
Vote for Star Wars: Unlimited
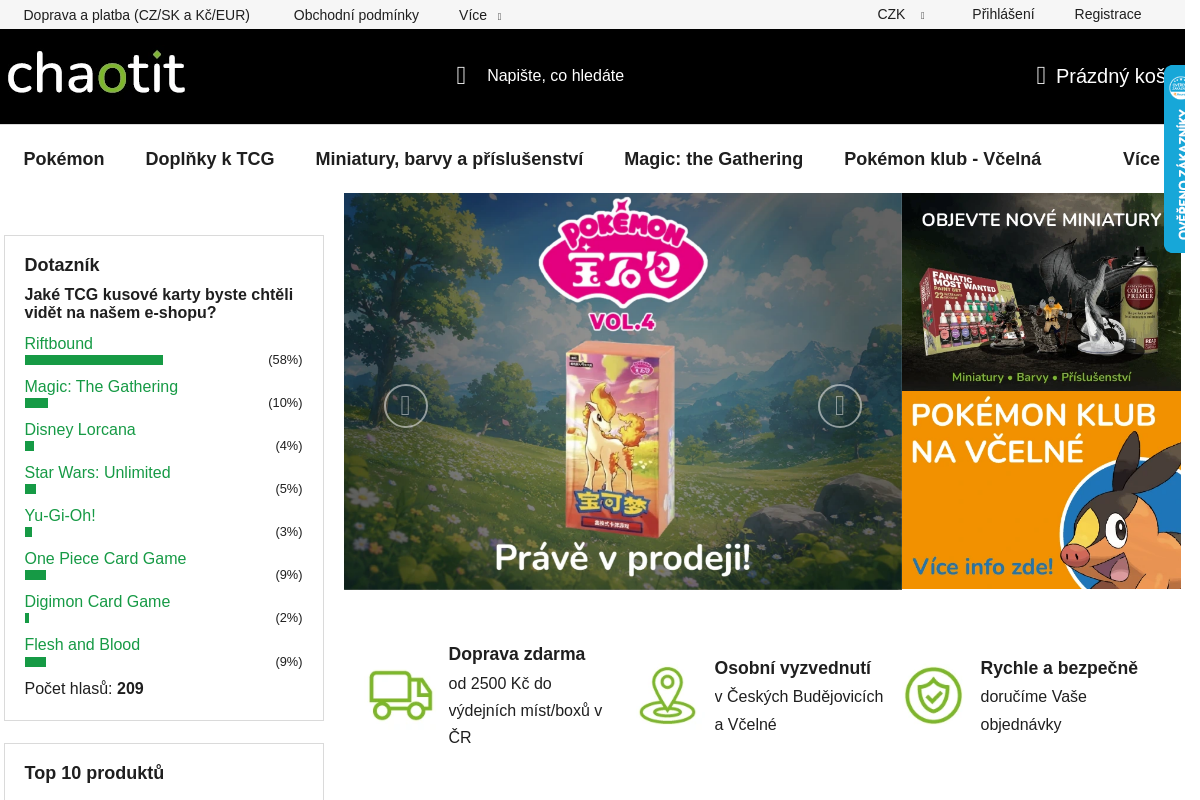click(97, 473)
